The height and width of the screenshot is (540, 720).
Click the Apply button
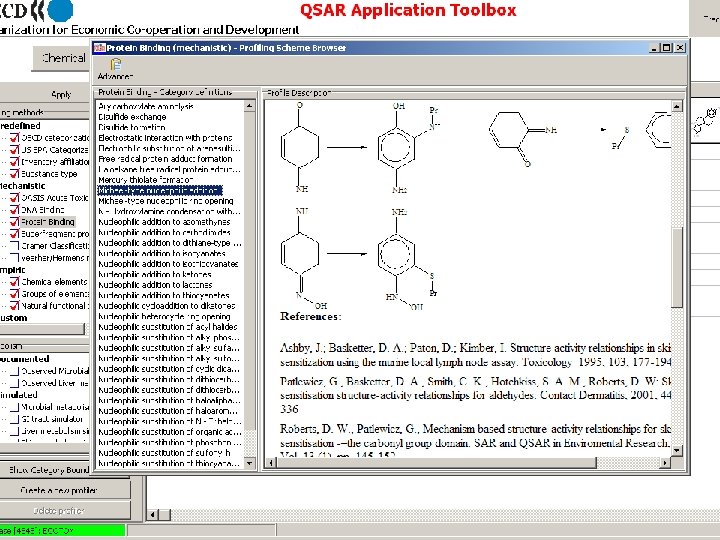(x=61, y=95)
